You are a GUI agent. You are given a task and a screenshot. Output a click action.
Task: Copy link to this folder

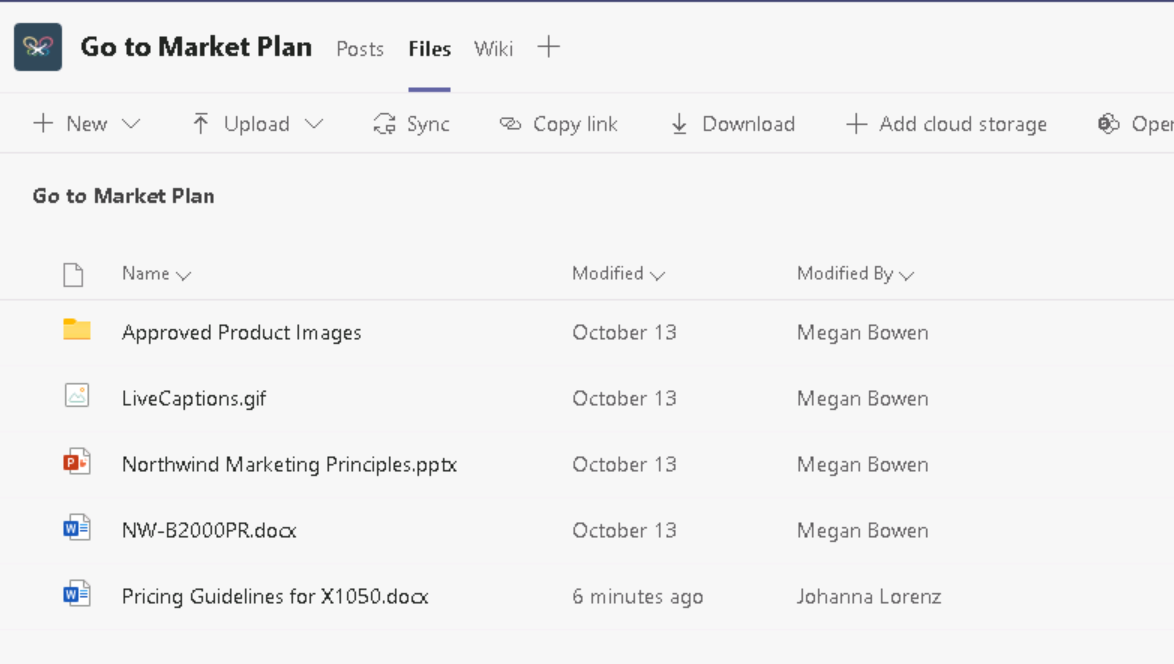point(558,124)
